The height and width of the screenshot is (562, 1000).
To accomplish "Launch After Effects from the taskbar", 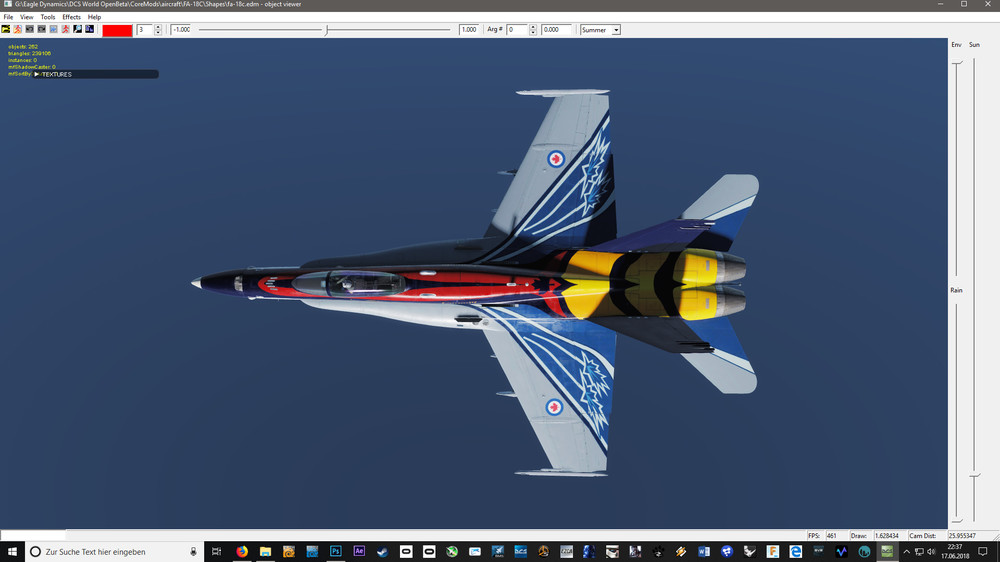I will point(359,551).
